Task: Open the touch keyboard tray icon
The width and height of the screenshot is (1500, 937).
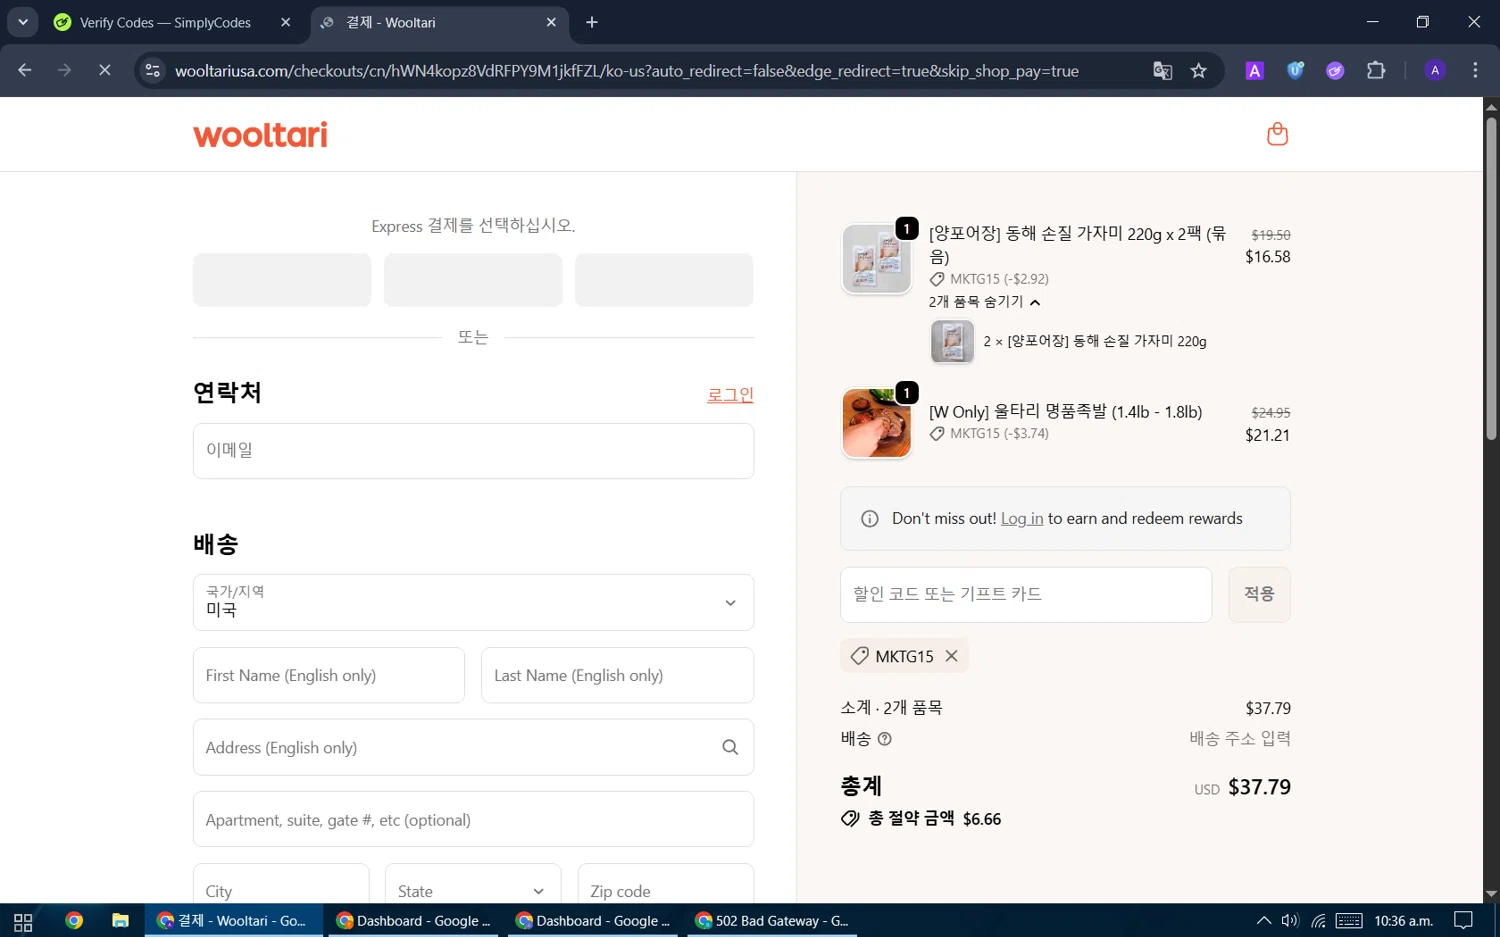Action: pyautogui.click(x=1349, y=921)
